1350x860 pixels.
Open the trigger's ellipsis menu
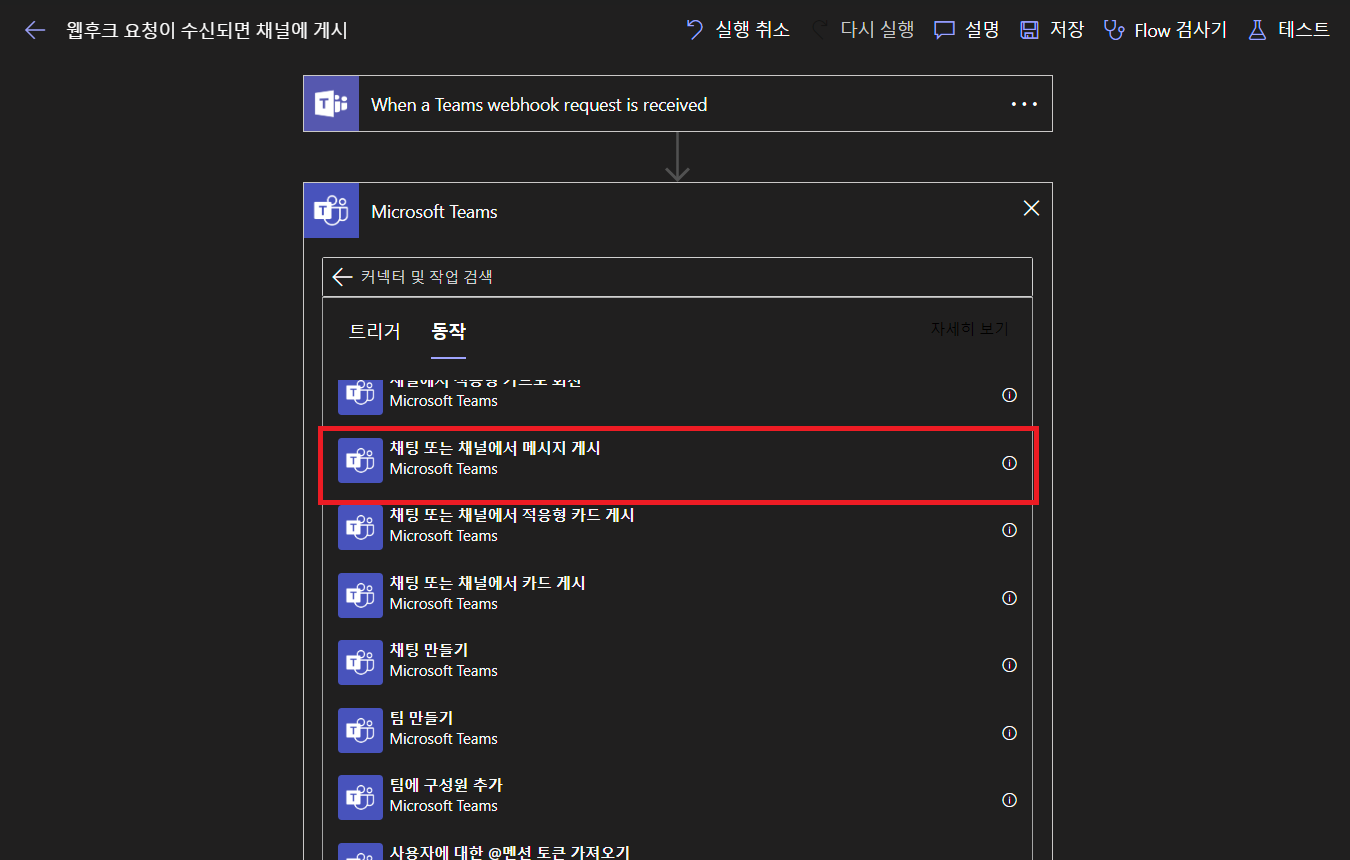click(1024, 104)
